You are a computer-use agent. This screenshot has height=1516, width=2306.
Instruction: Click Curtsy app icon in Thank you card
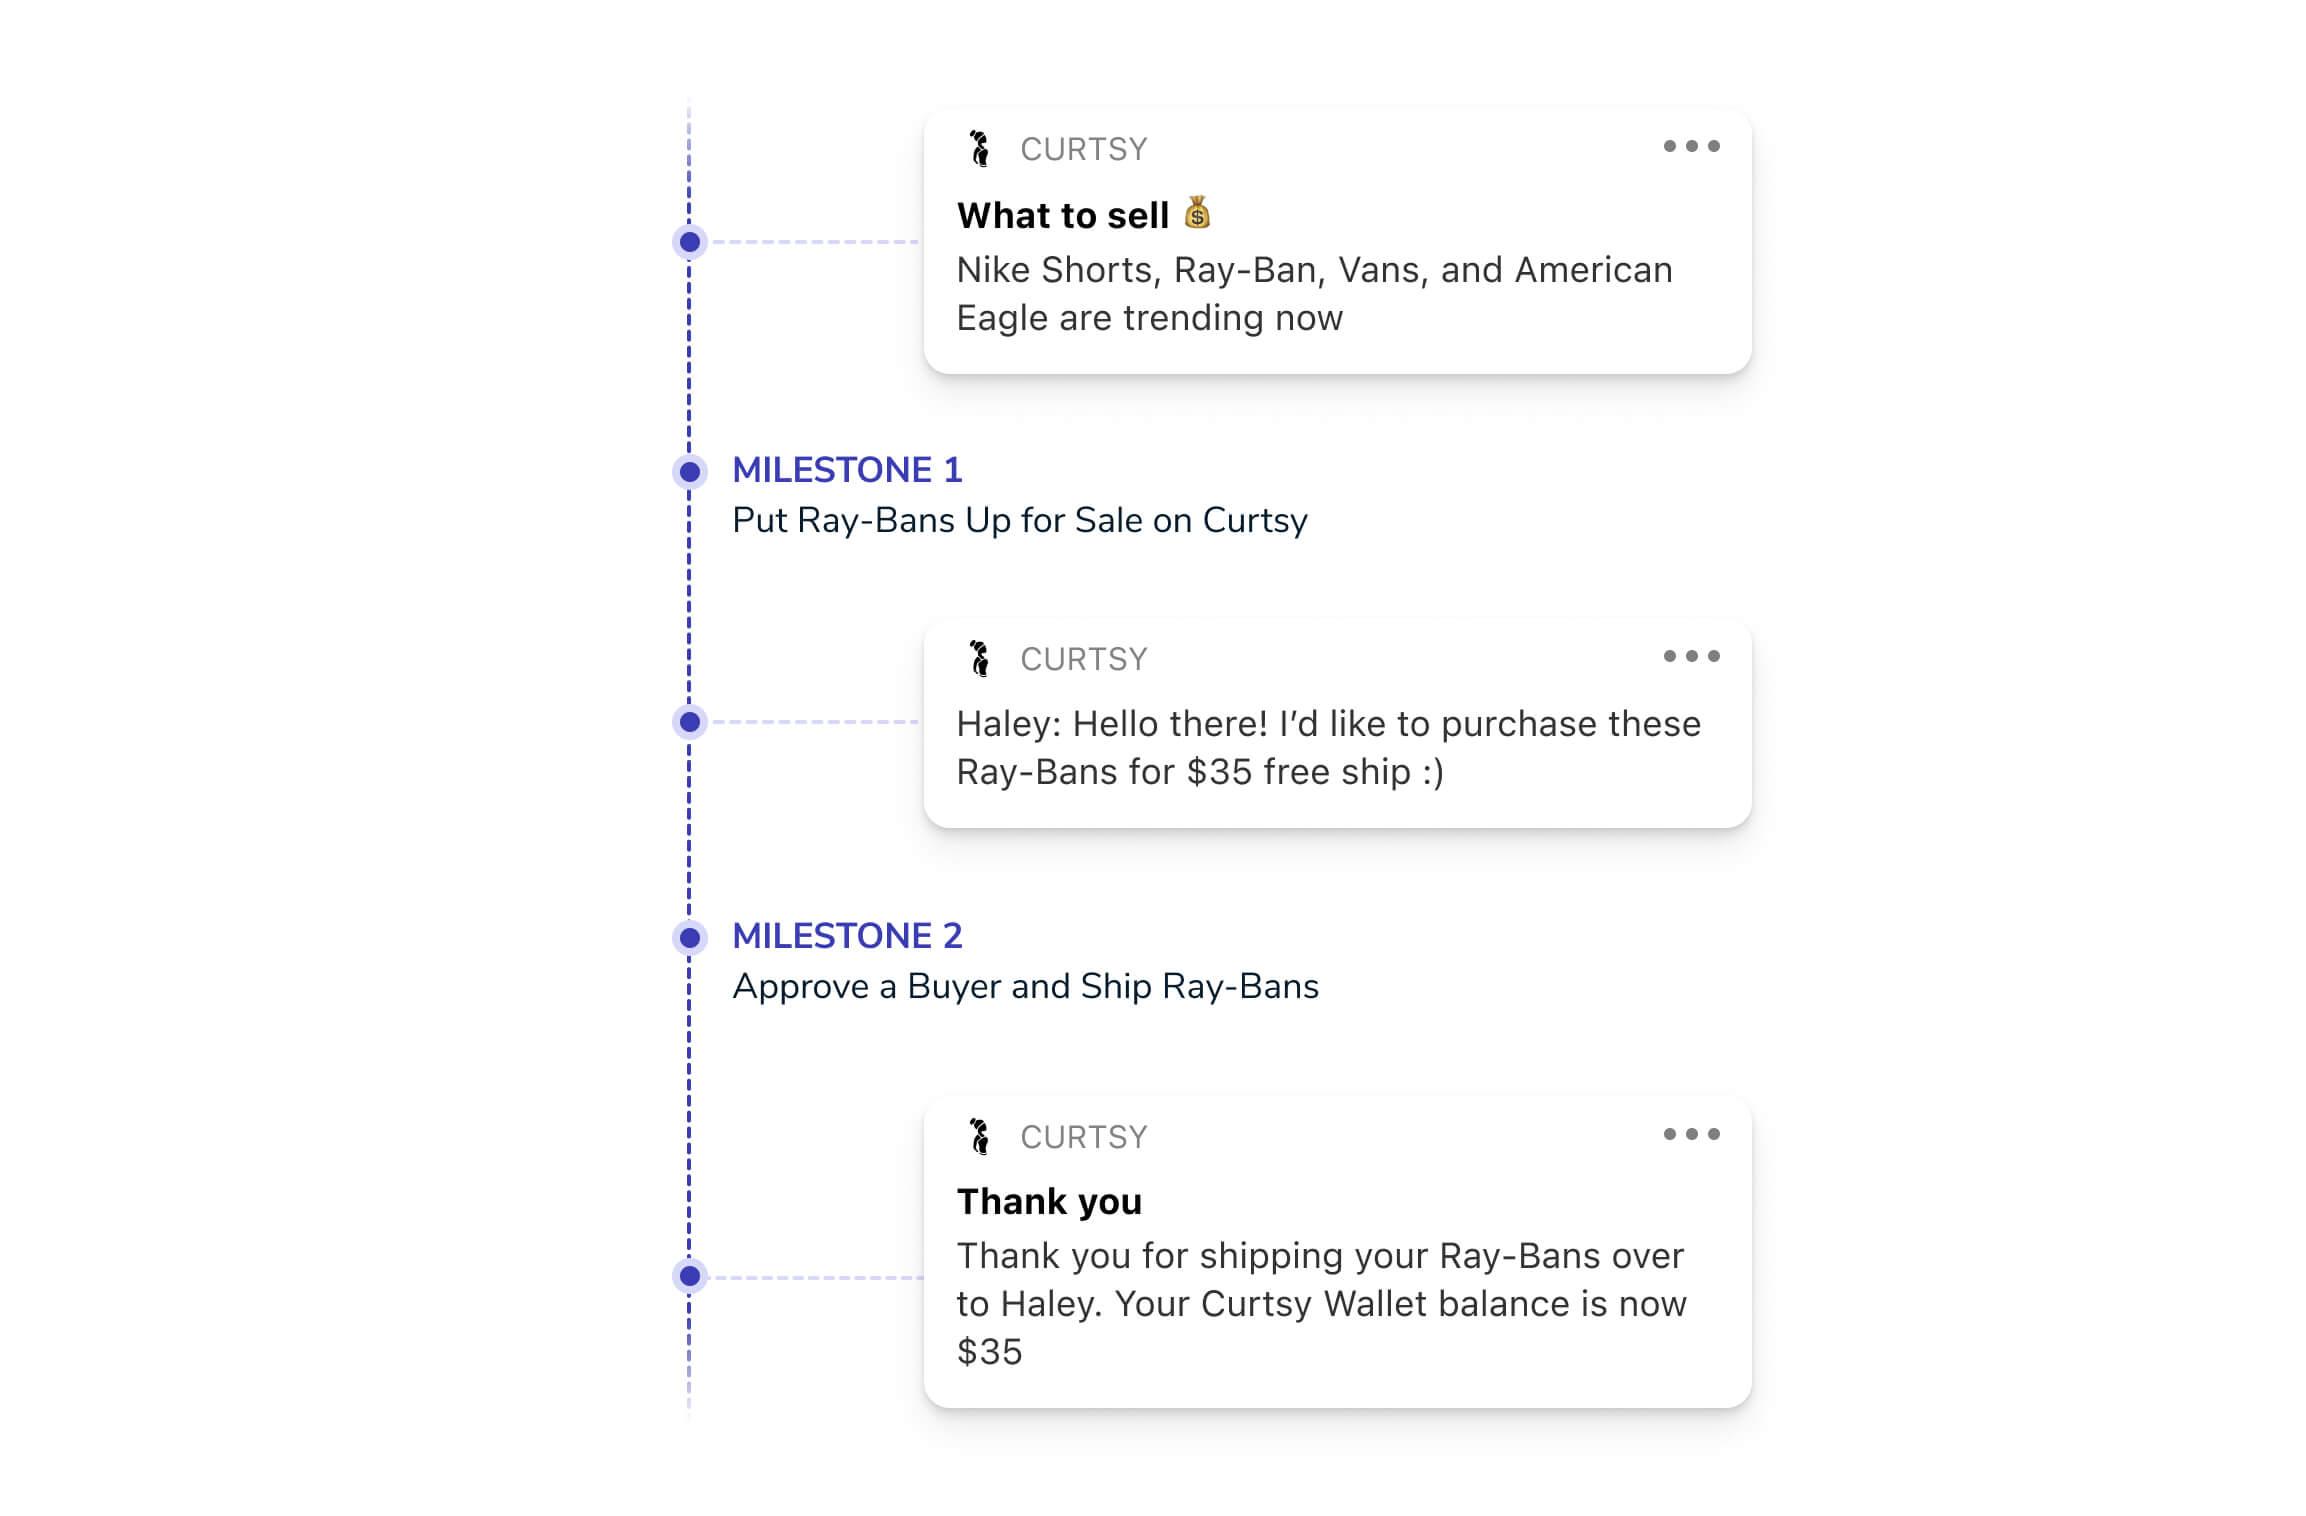click(x=980, y=1136)
